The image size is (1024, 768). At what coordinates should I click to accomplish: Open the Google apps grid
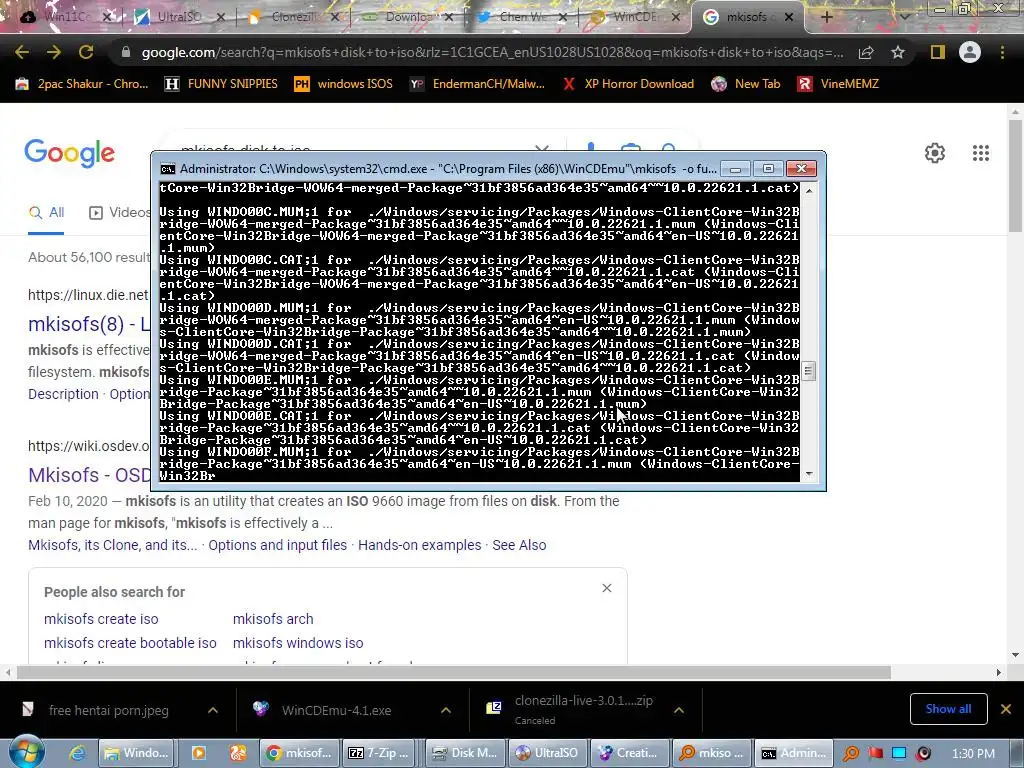click(980, 153)
